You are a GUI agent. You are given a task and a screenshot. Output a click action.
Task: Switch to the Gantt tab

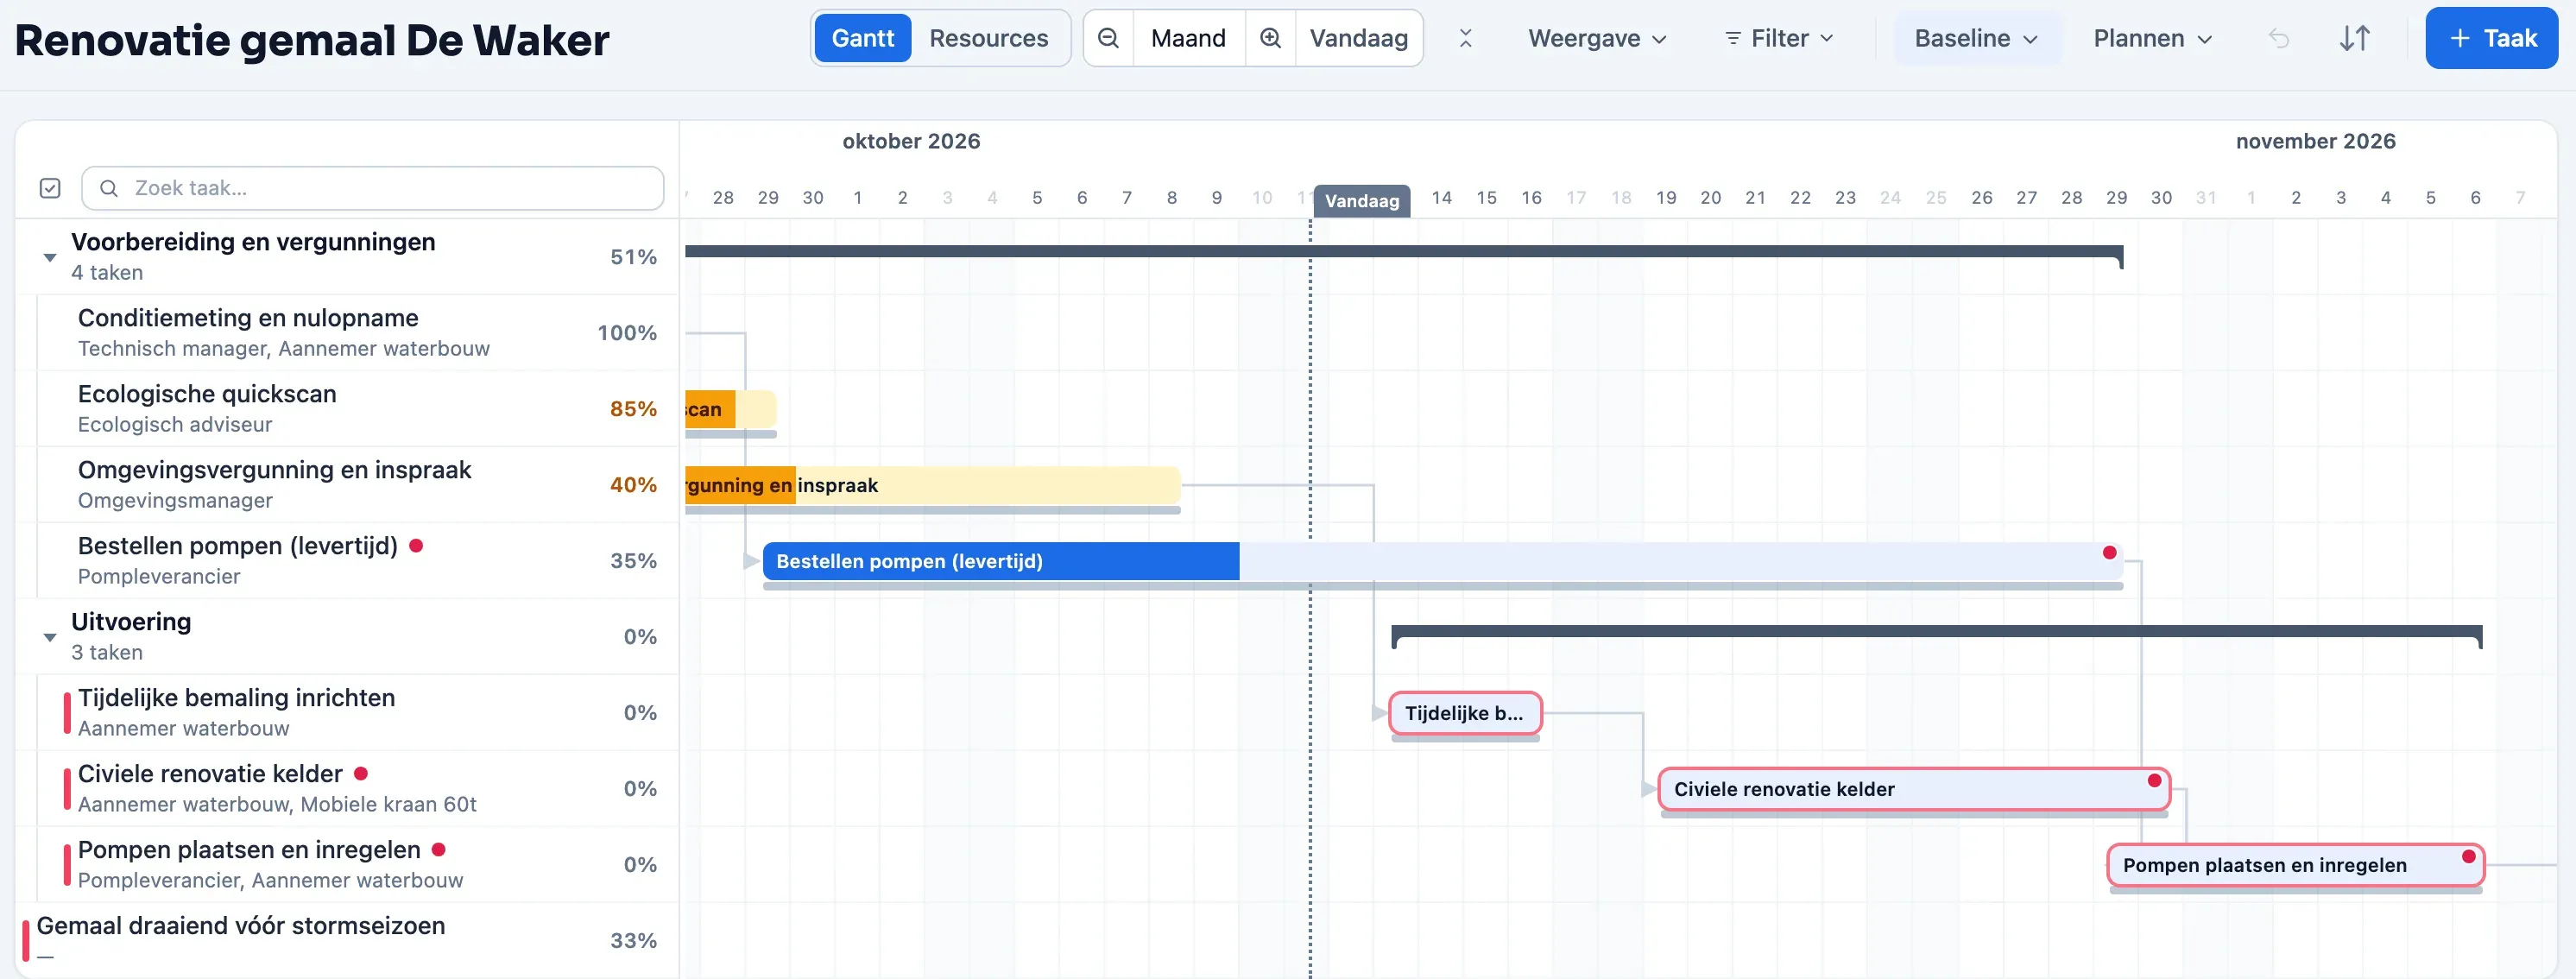click(863, 38)
